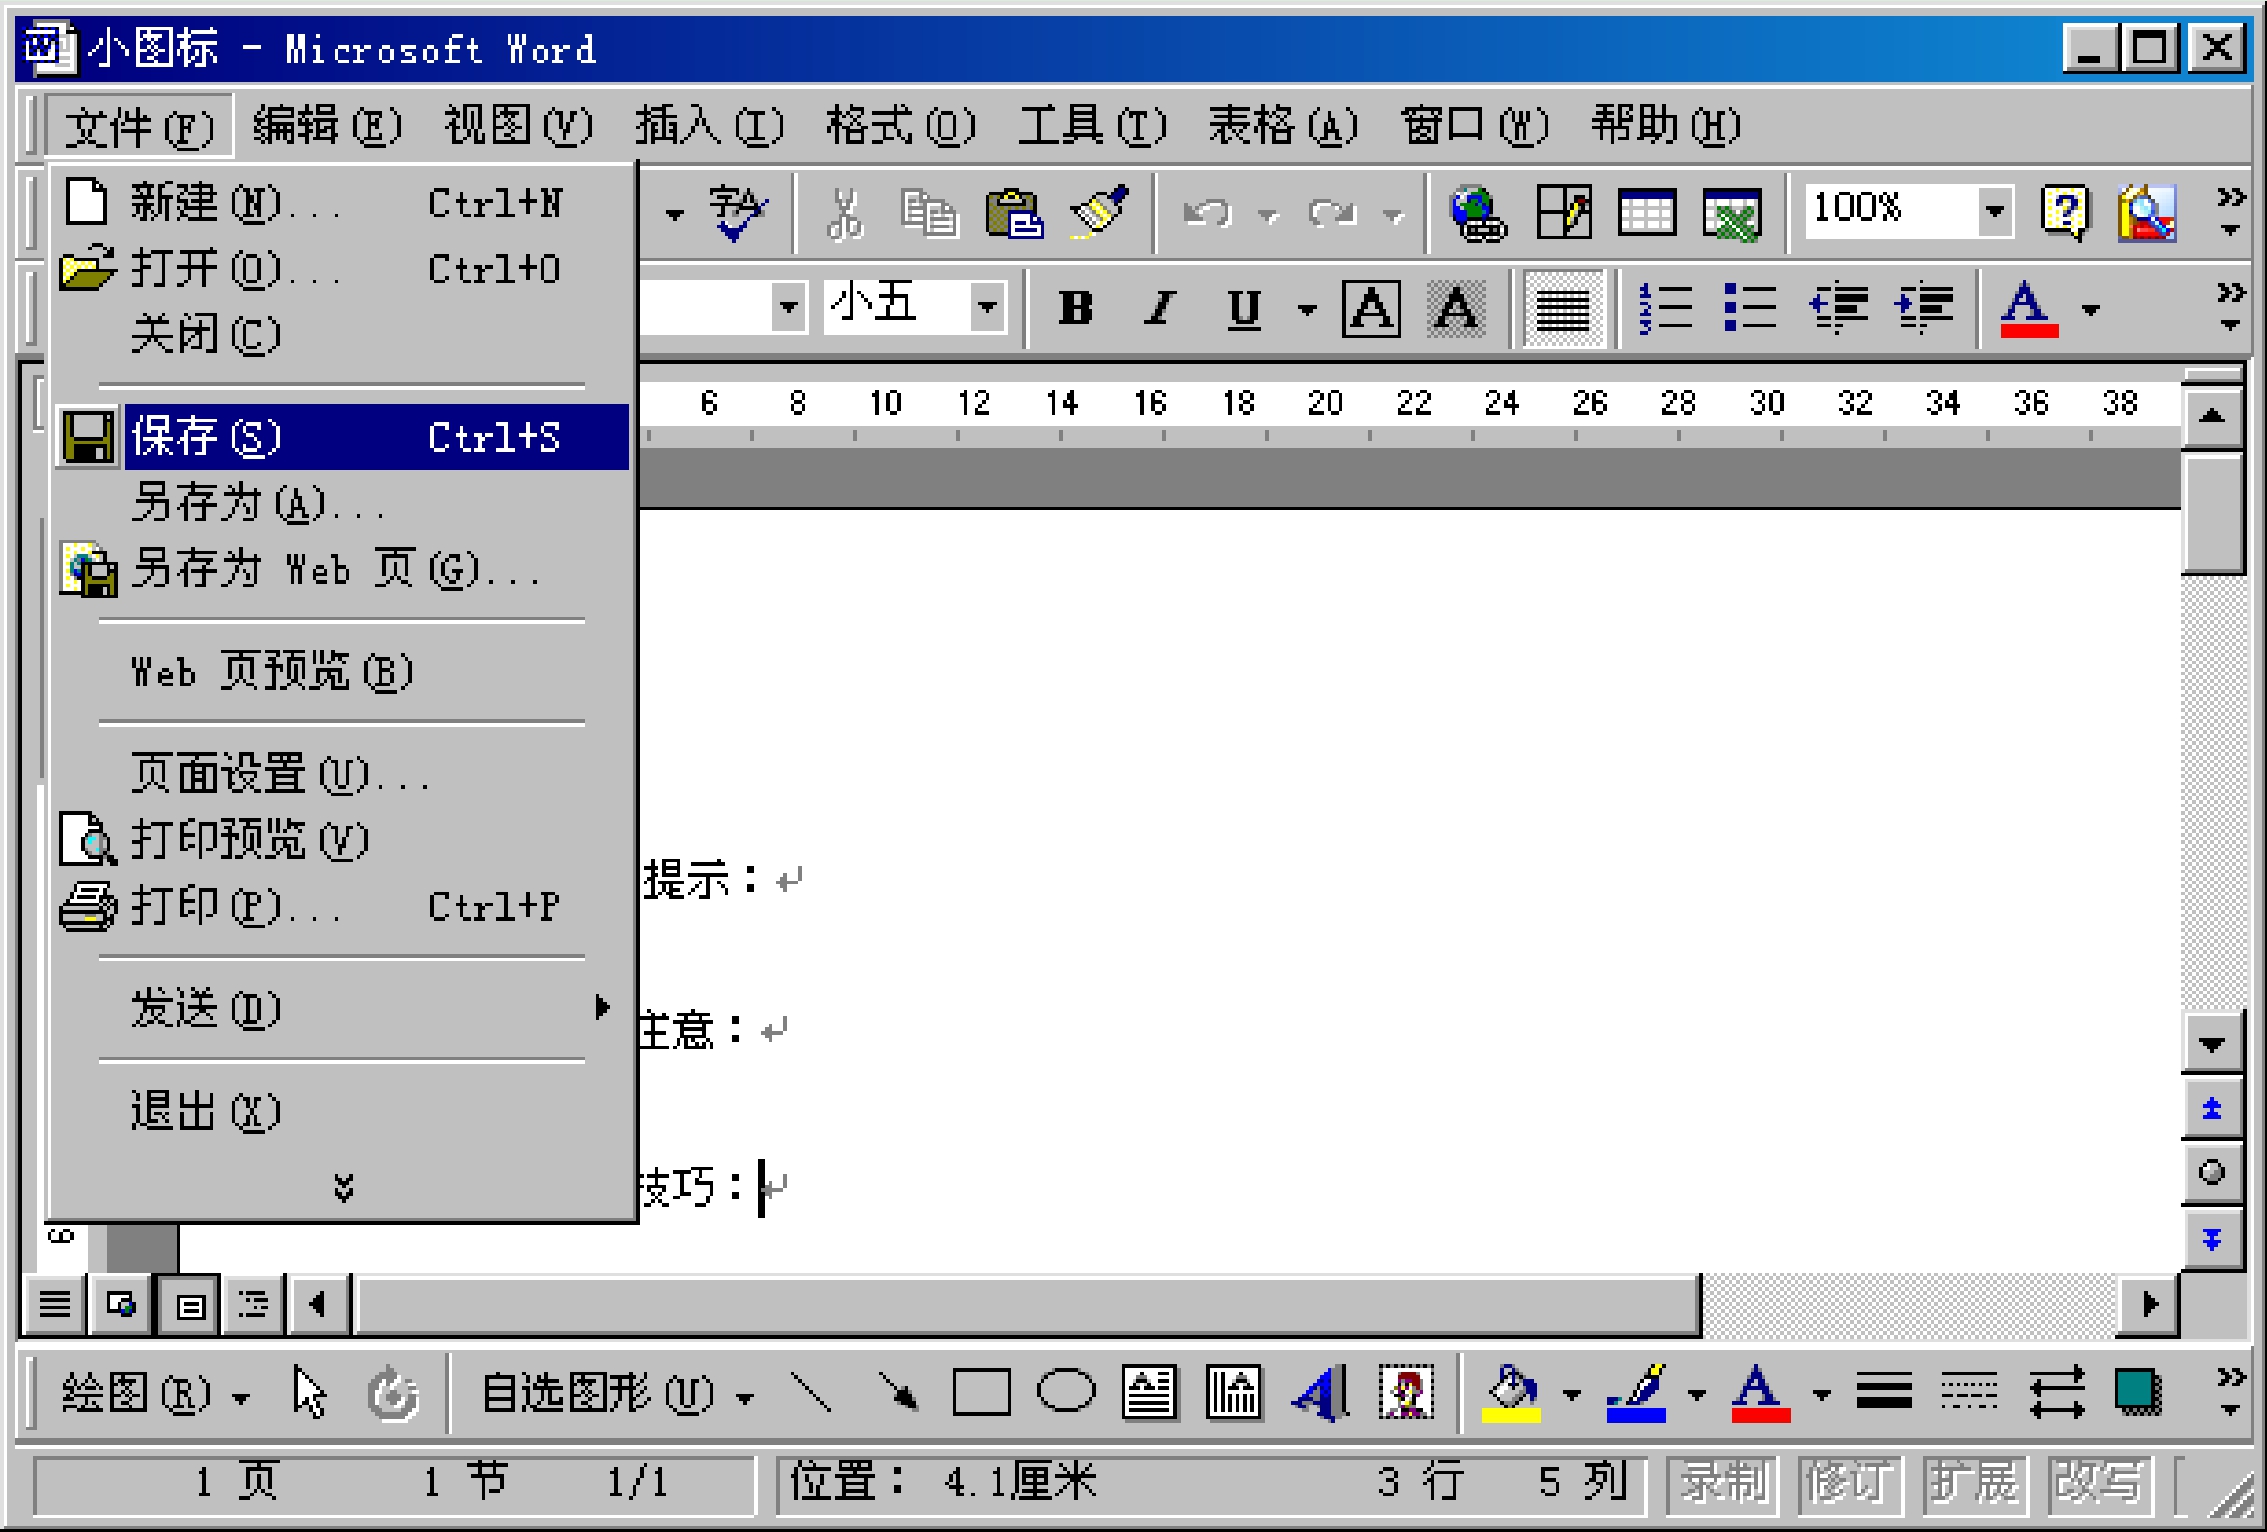Screen dimensions: 2267x1532
Task: Click the Insert Clip Art icon
Action: tap(1405, 1392)
